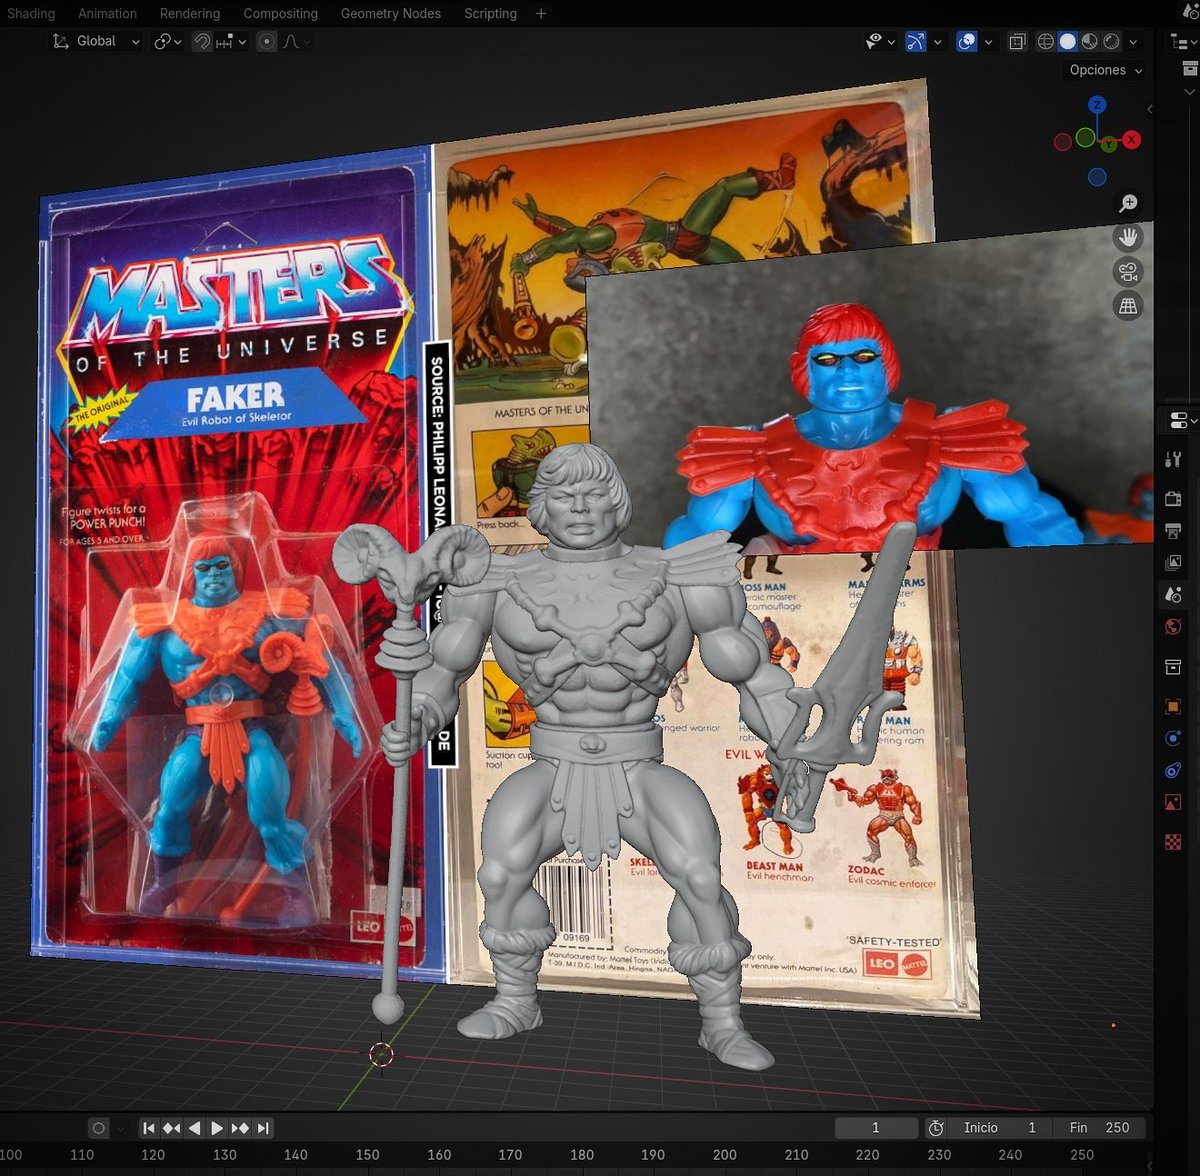Open the Collection properties tab
1200x1176 pixels.
(1174, 667)
